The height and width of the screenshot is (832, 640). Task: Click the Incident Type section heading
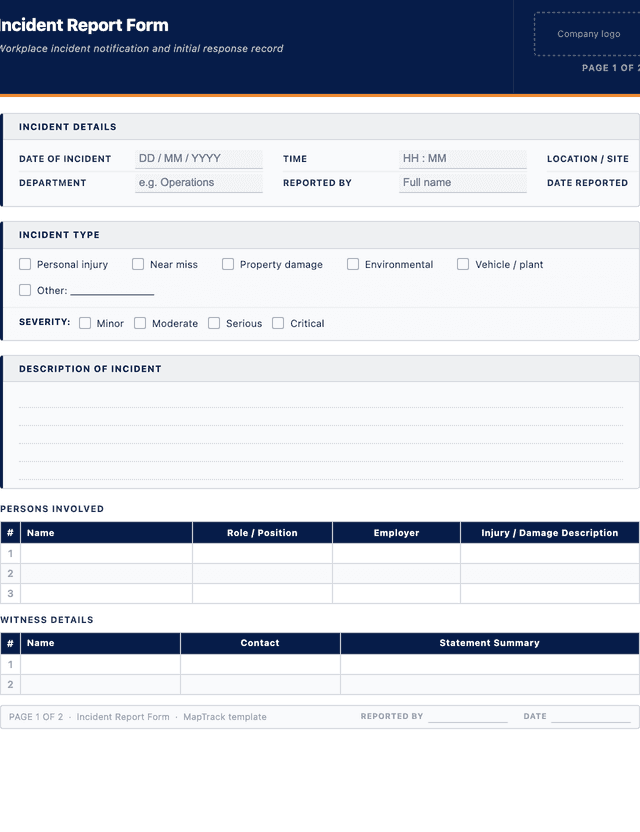[59, 235]
